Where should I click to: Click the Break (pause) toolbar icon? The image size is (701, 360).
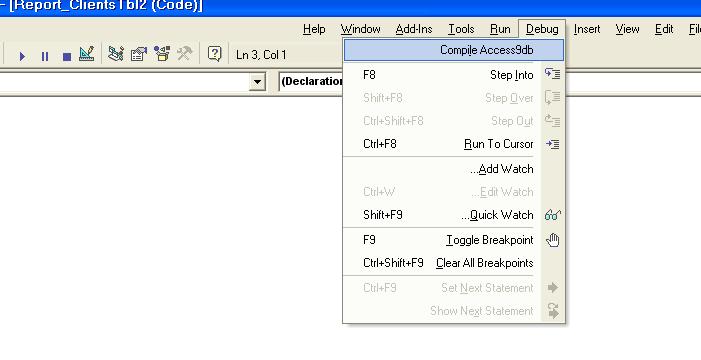(45, 56)
